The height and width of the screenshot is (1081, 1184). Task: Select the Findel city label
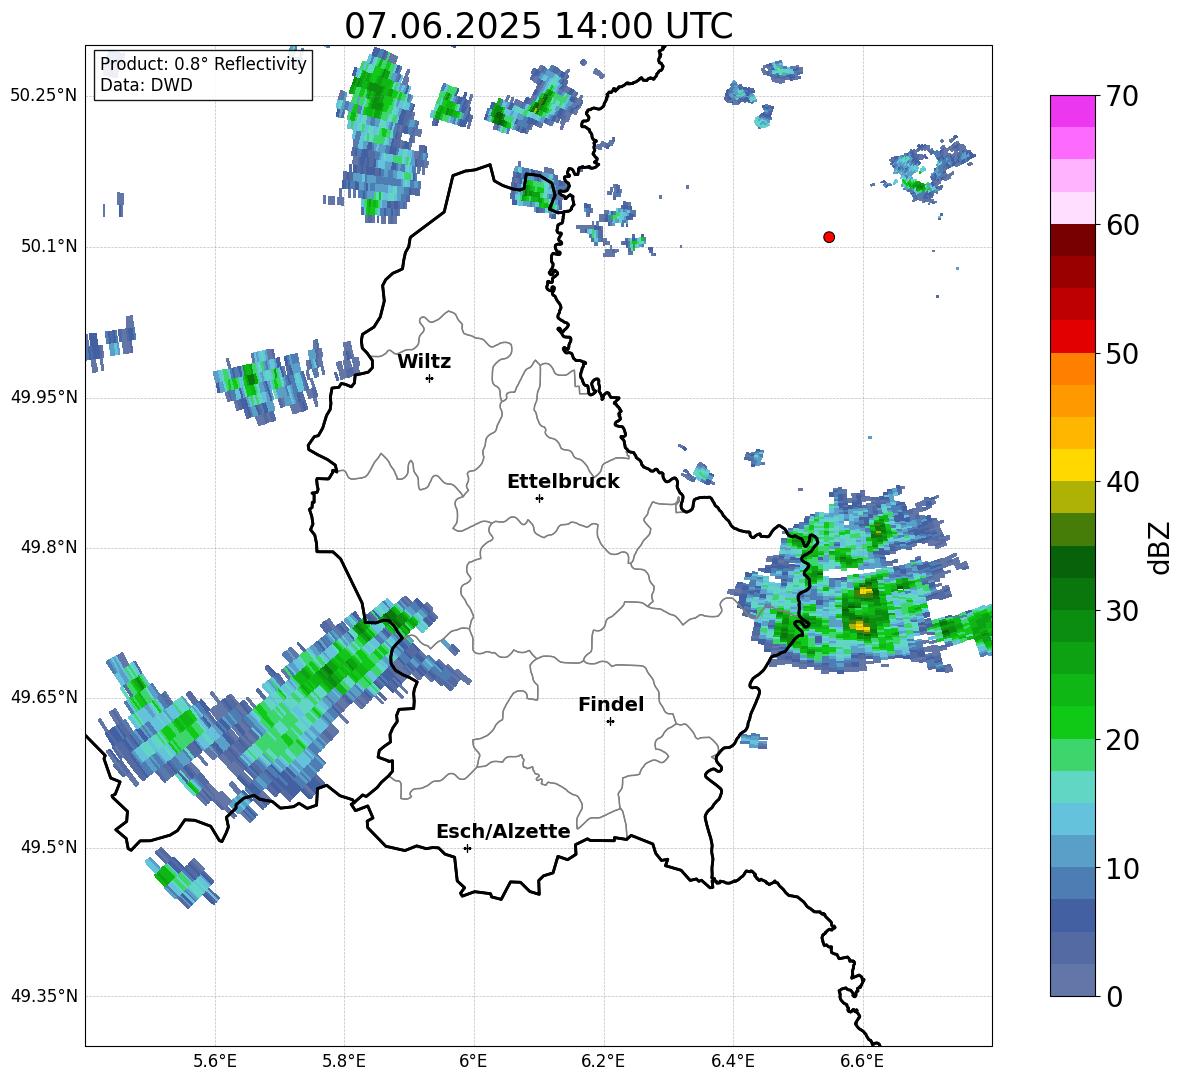tap(611, 704)
